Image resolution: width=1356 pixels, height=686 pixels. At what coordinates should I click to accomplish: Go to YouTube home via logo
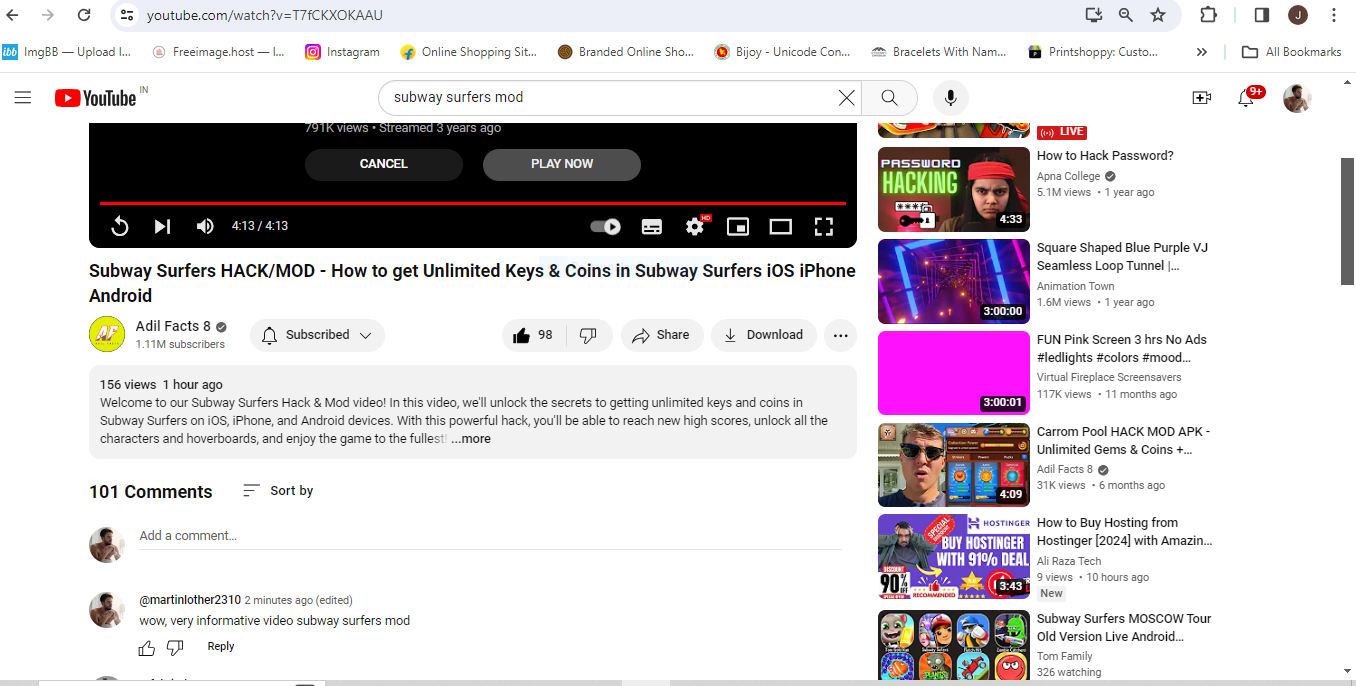pyautogui.click(x=96, y=97)
